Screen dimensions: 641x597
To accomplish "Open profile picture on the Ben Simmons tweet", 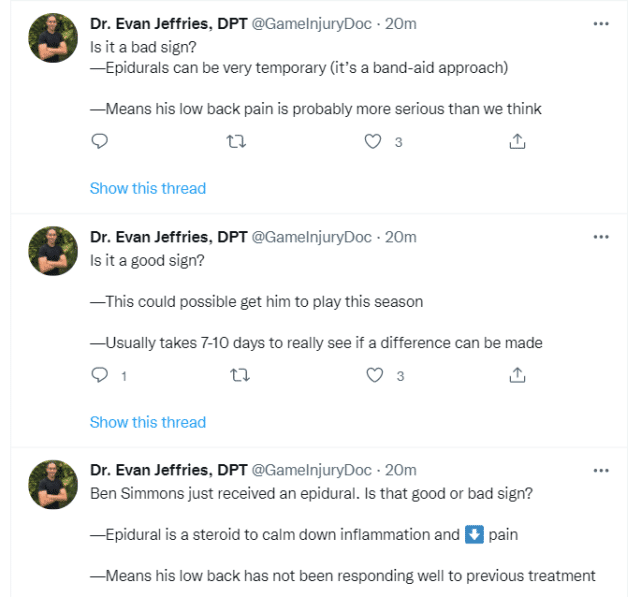I will [x=53, y=485].
